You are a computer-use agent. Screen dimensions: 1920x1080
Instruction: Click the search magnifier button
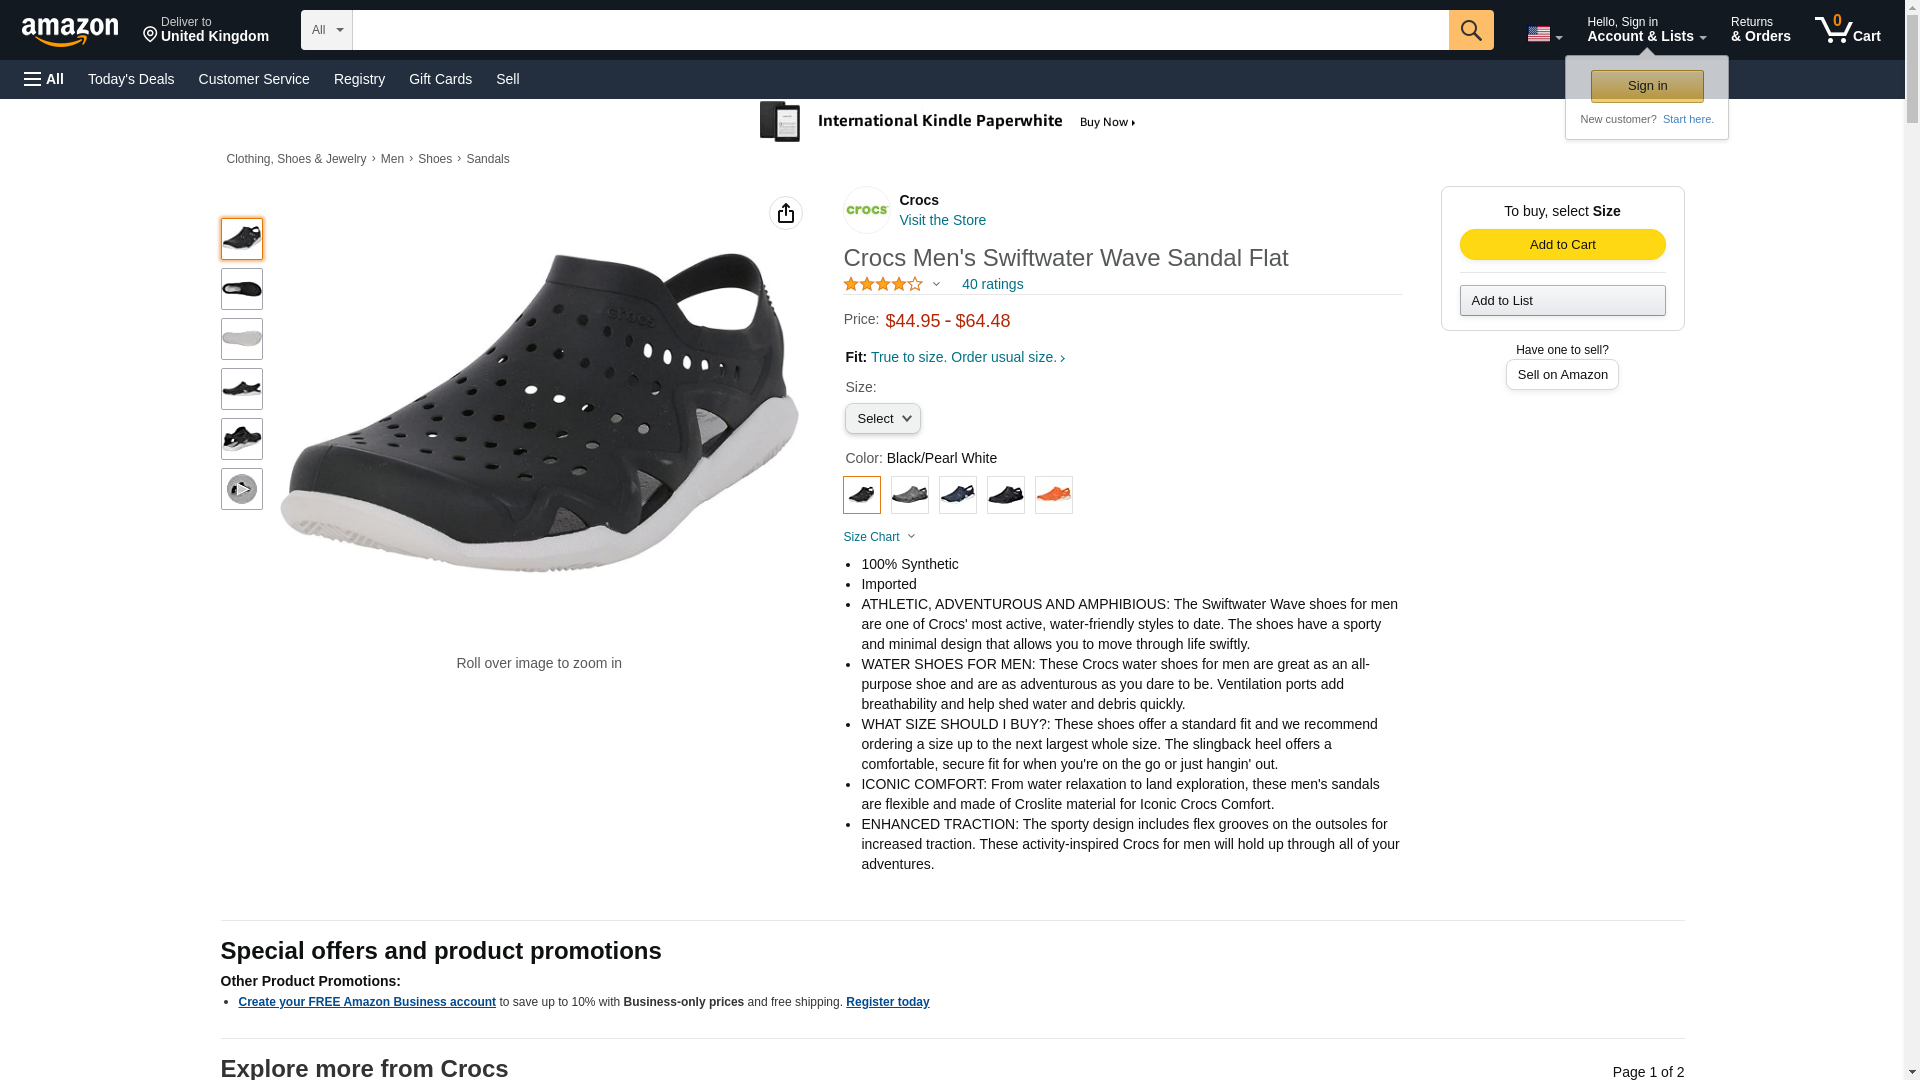(1470, 30)
